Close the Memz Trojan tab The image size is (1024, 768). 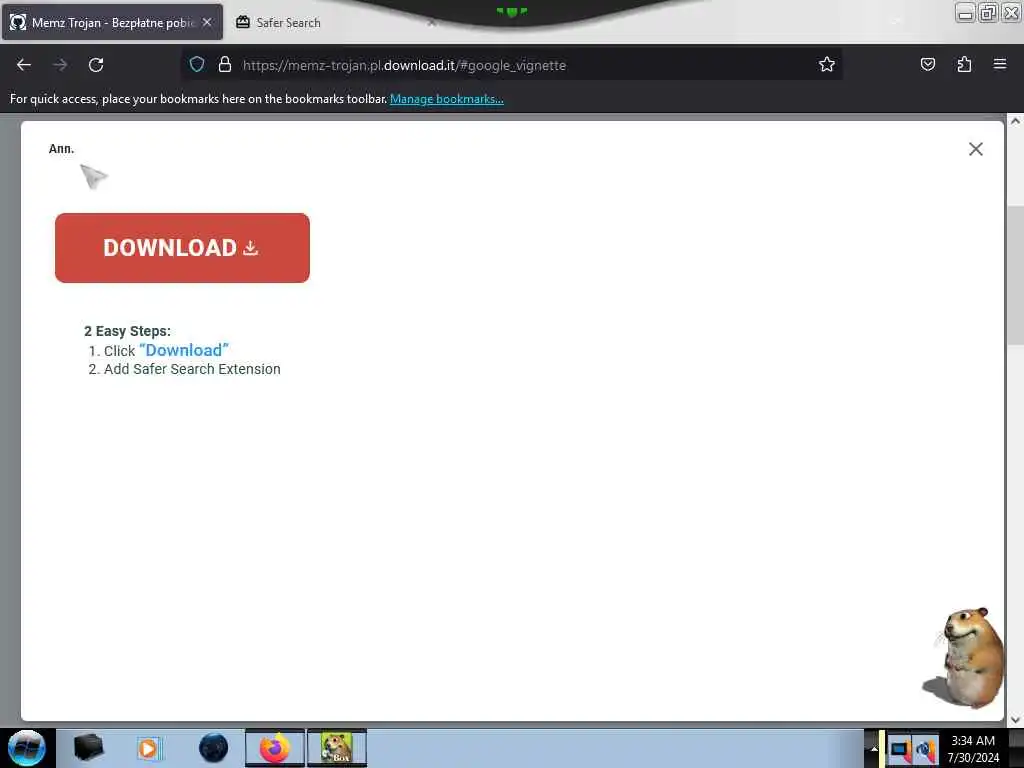pyautogui.click(x=207, y=22)
